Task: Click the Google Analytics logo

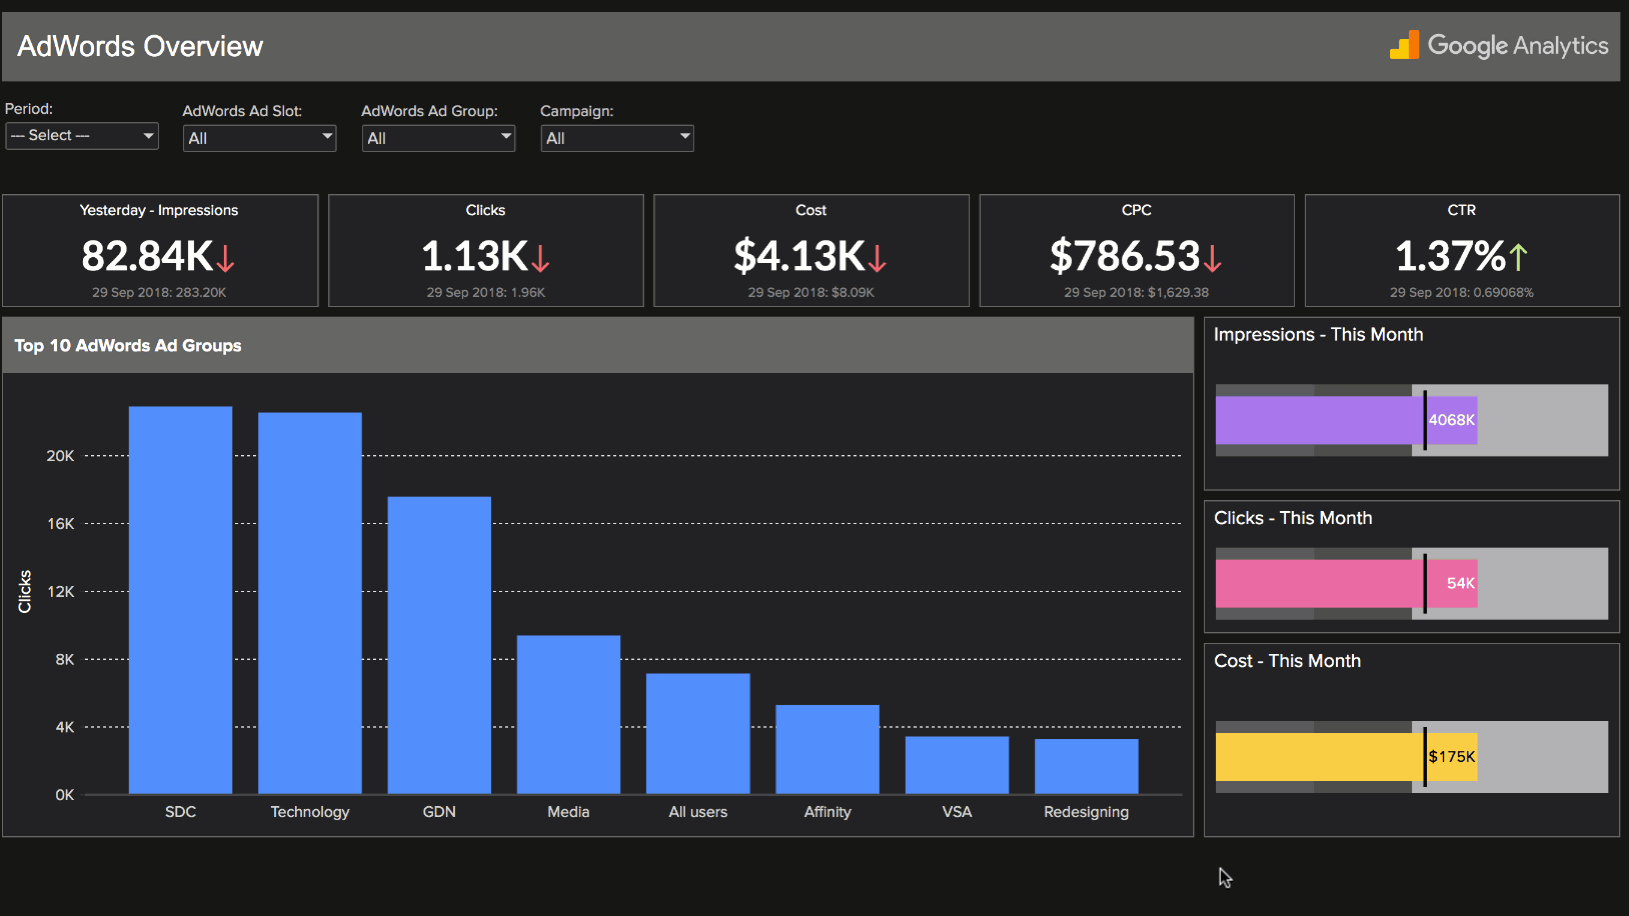Action: pos(1499,45)
